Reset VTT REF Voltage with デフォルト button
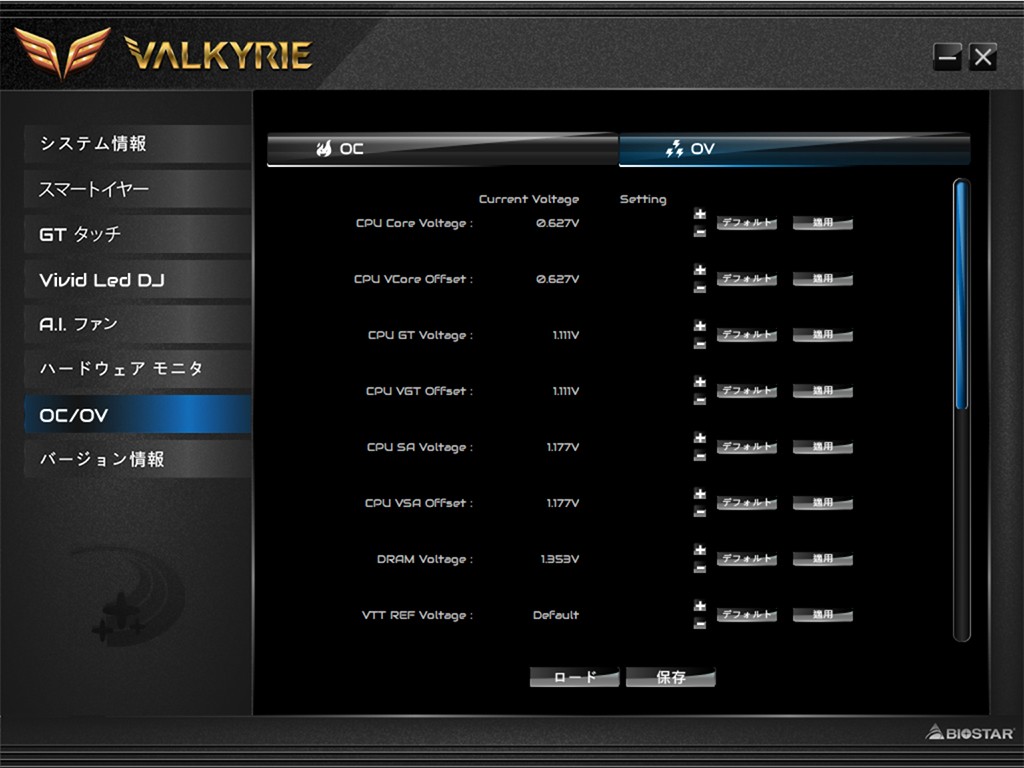This screenshot has height=768, width=1024. tap(747, 615)
